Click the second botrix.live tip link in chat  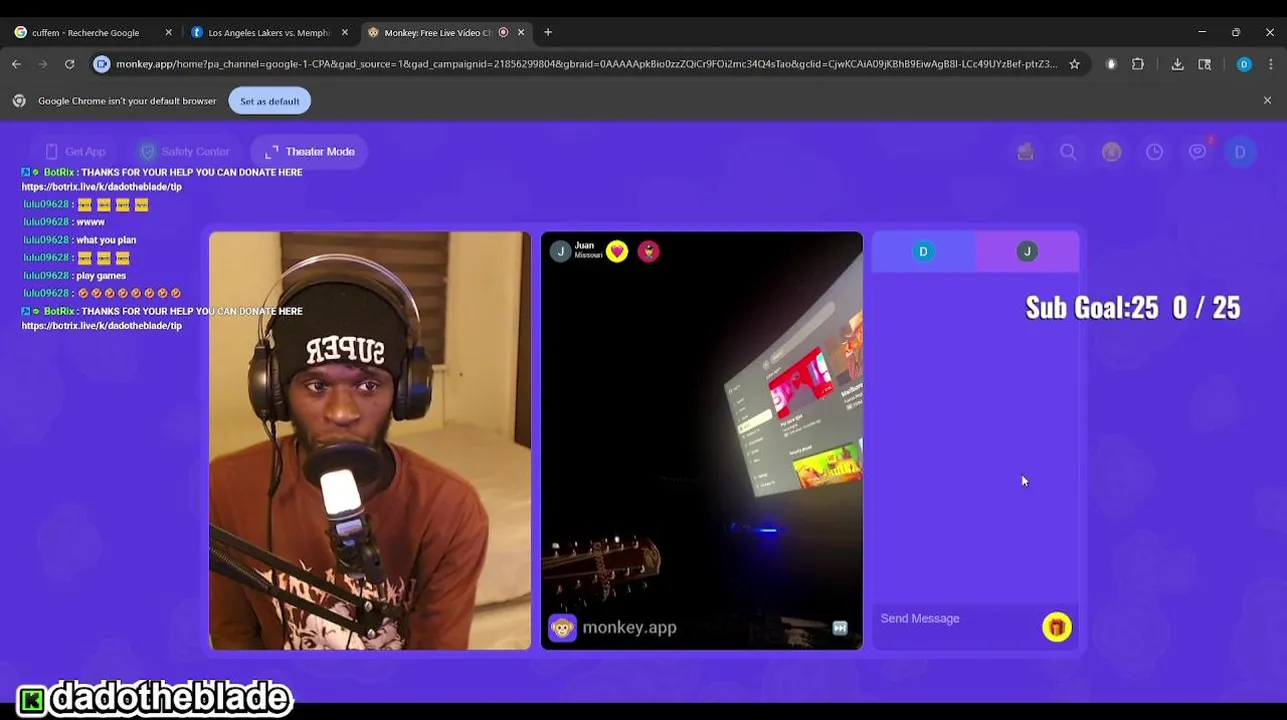click(x=102, y=326)
